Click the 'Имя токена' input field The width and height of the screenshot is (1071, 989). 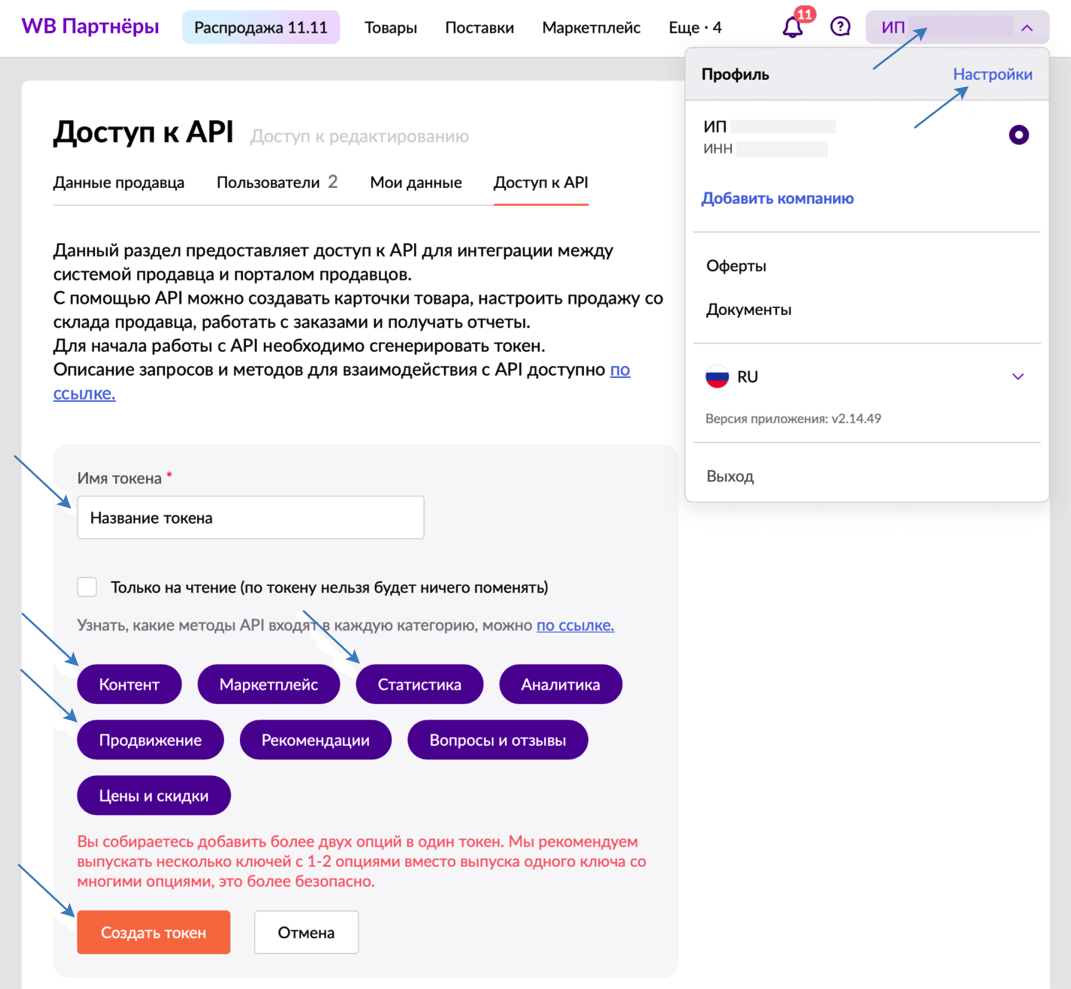coord(250,518)
